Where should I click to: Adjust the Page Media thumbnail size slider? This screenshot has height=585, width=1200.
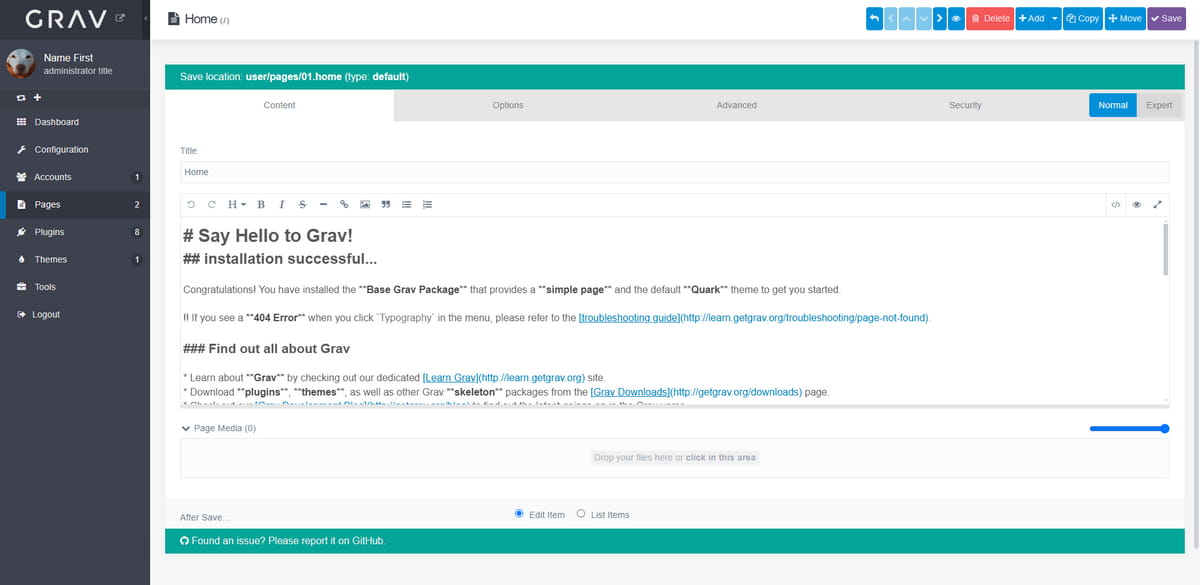[1129, 428]
